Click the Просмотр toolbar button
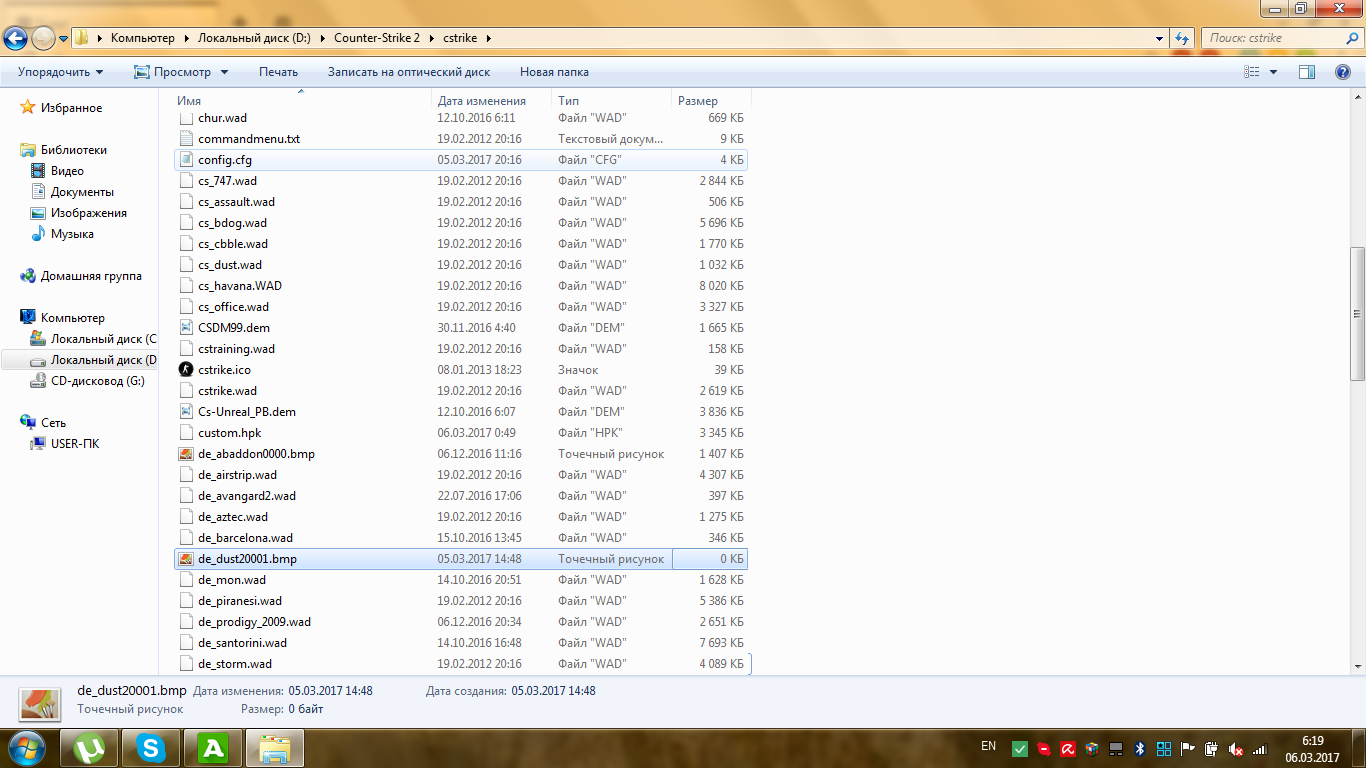 point(172,72)
